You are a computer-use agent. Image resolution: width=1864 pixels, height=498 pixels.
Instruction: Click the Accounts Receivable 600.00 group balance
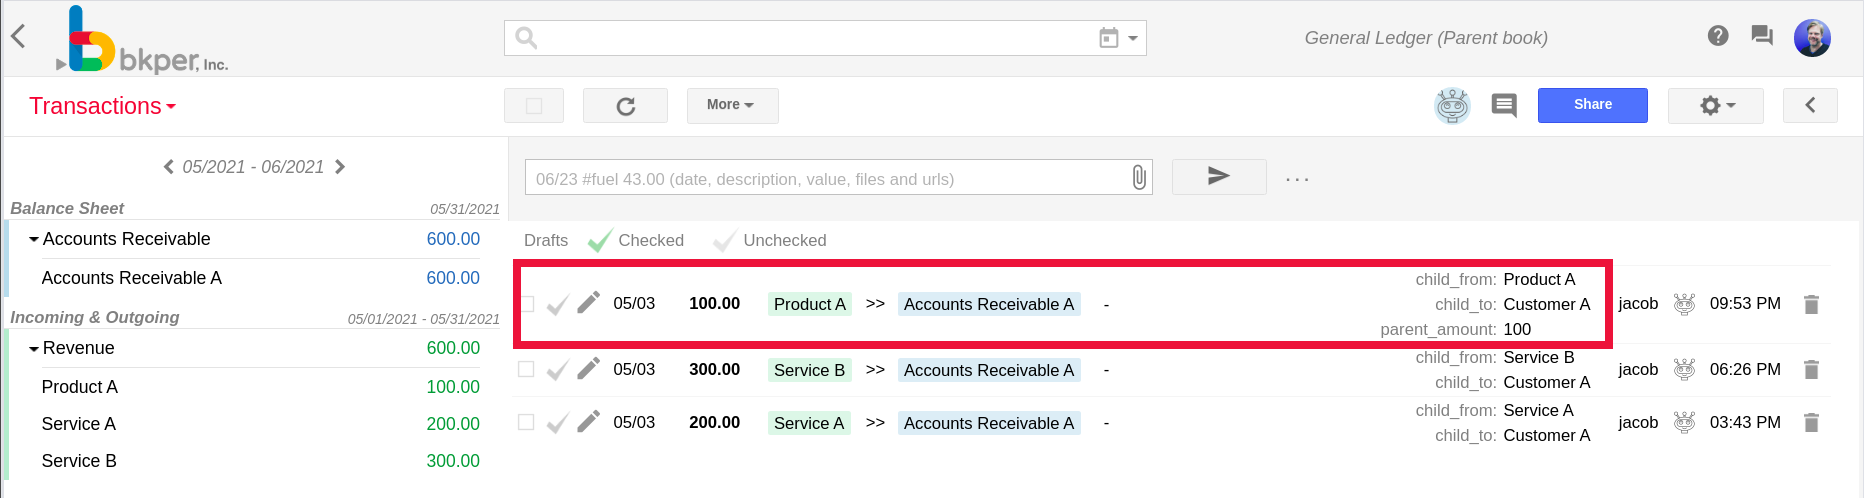453,239
